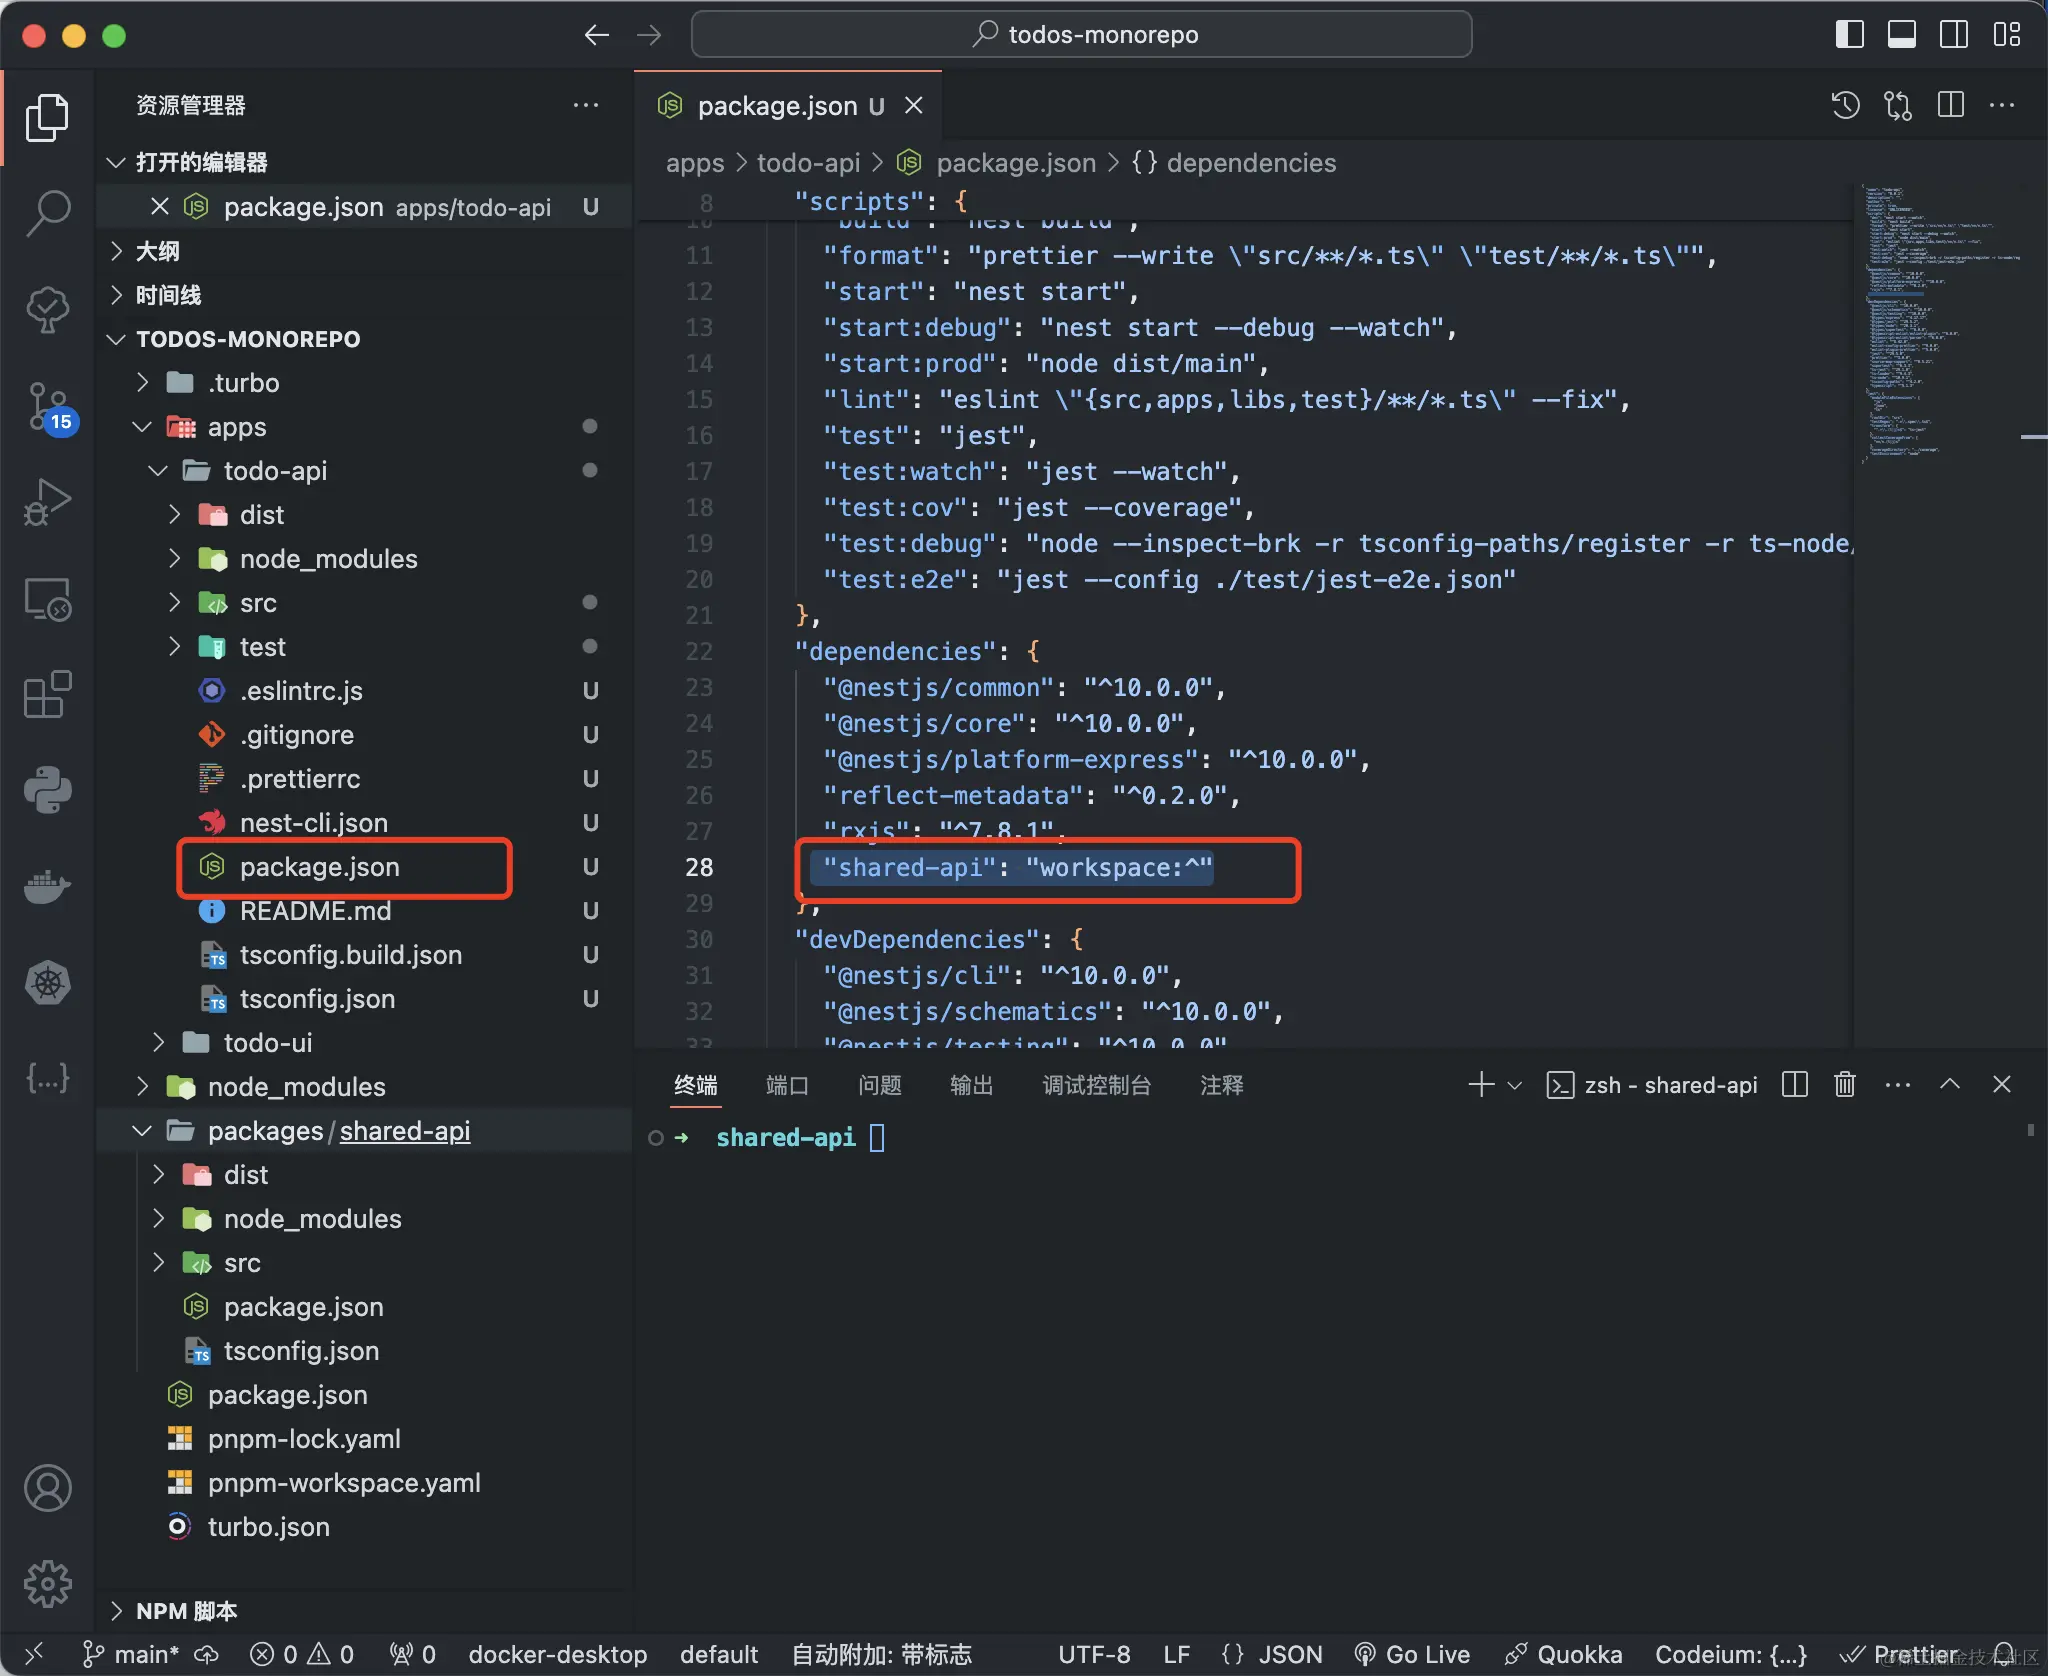Click the todos-monorepo command center search
Image resolution: width=2048 pixels, height=1676 pixels.
pos(1082,35)
